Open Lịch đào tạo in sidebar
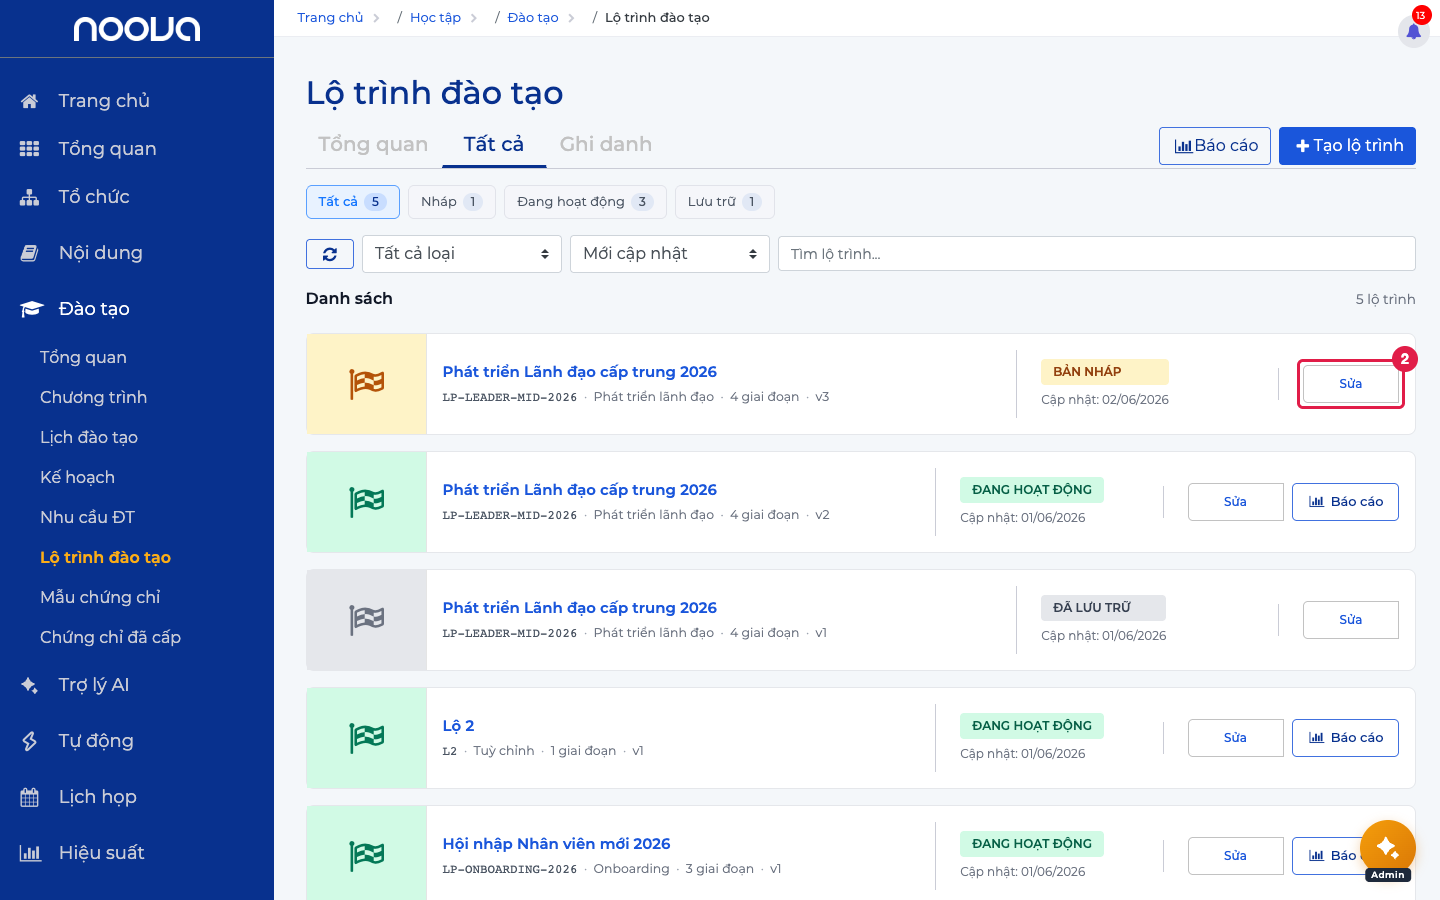 (89, 438)
